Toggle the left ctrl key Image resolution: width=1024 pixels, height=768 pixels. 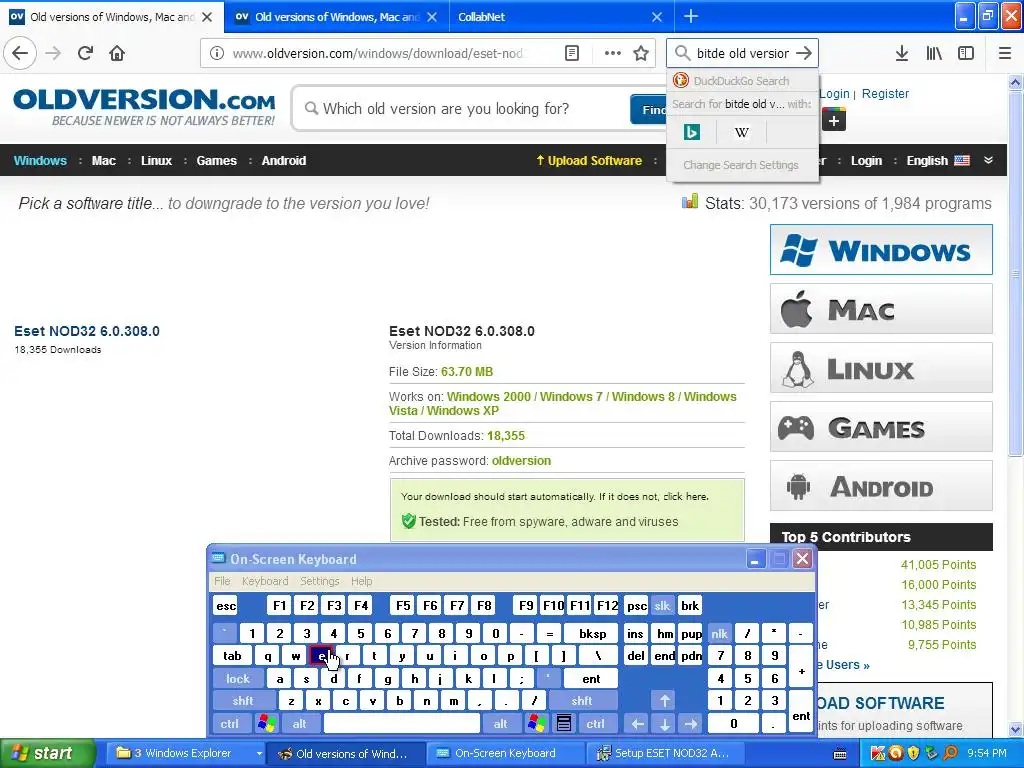[229, 724]
